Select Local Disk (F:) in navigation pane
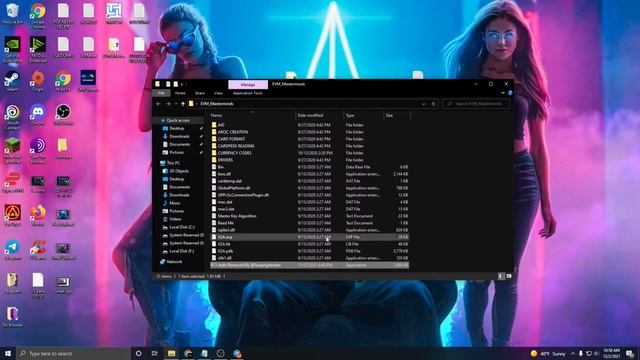The image size is (640, 360). tap(182, 251)
